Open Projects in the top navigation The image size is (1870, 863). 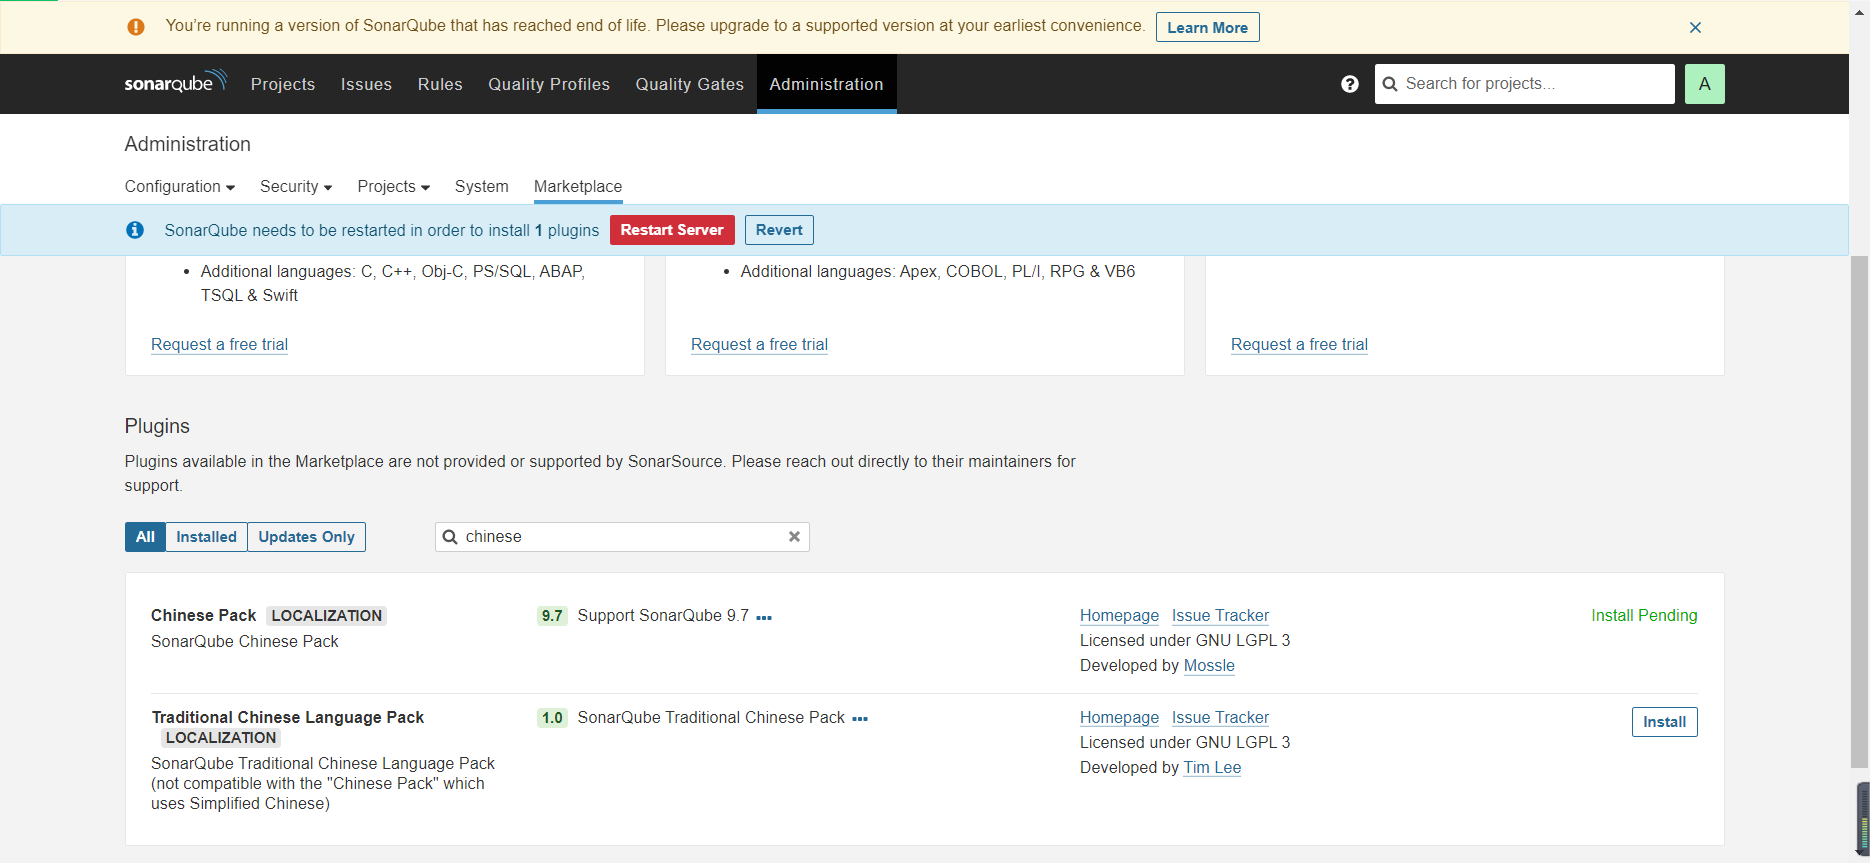(283, 84)
